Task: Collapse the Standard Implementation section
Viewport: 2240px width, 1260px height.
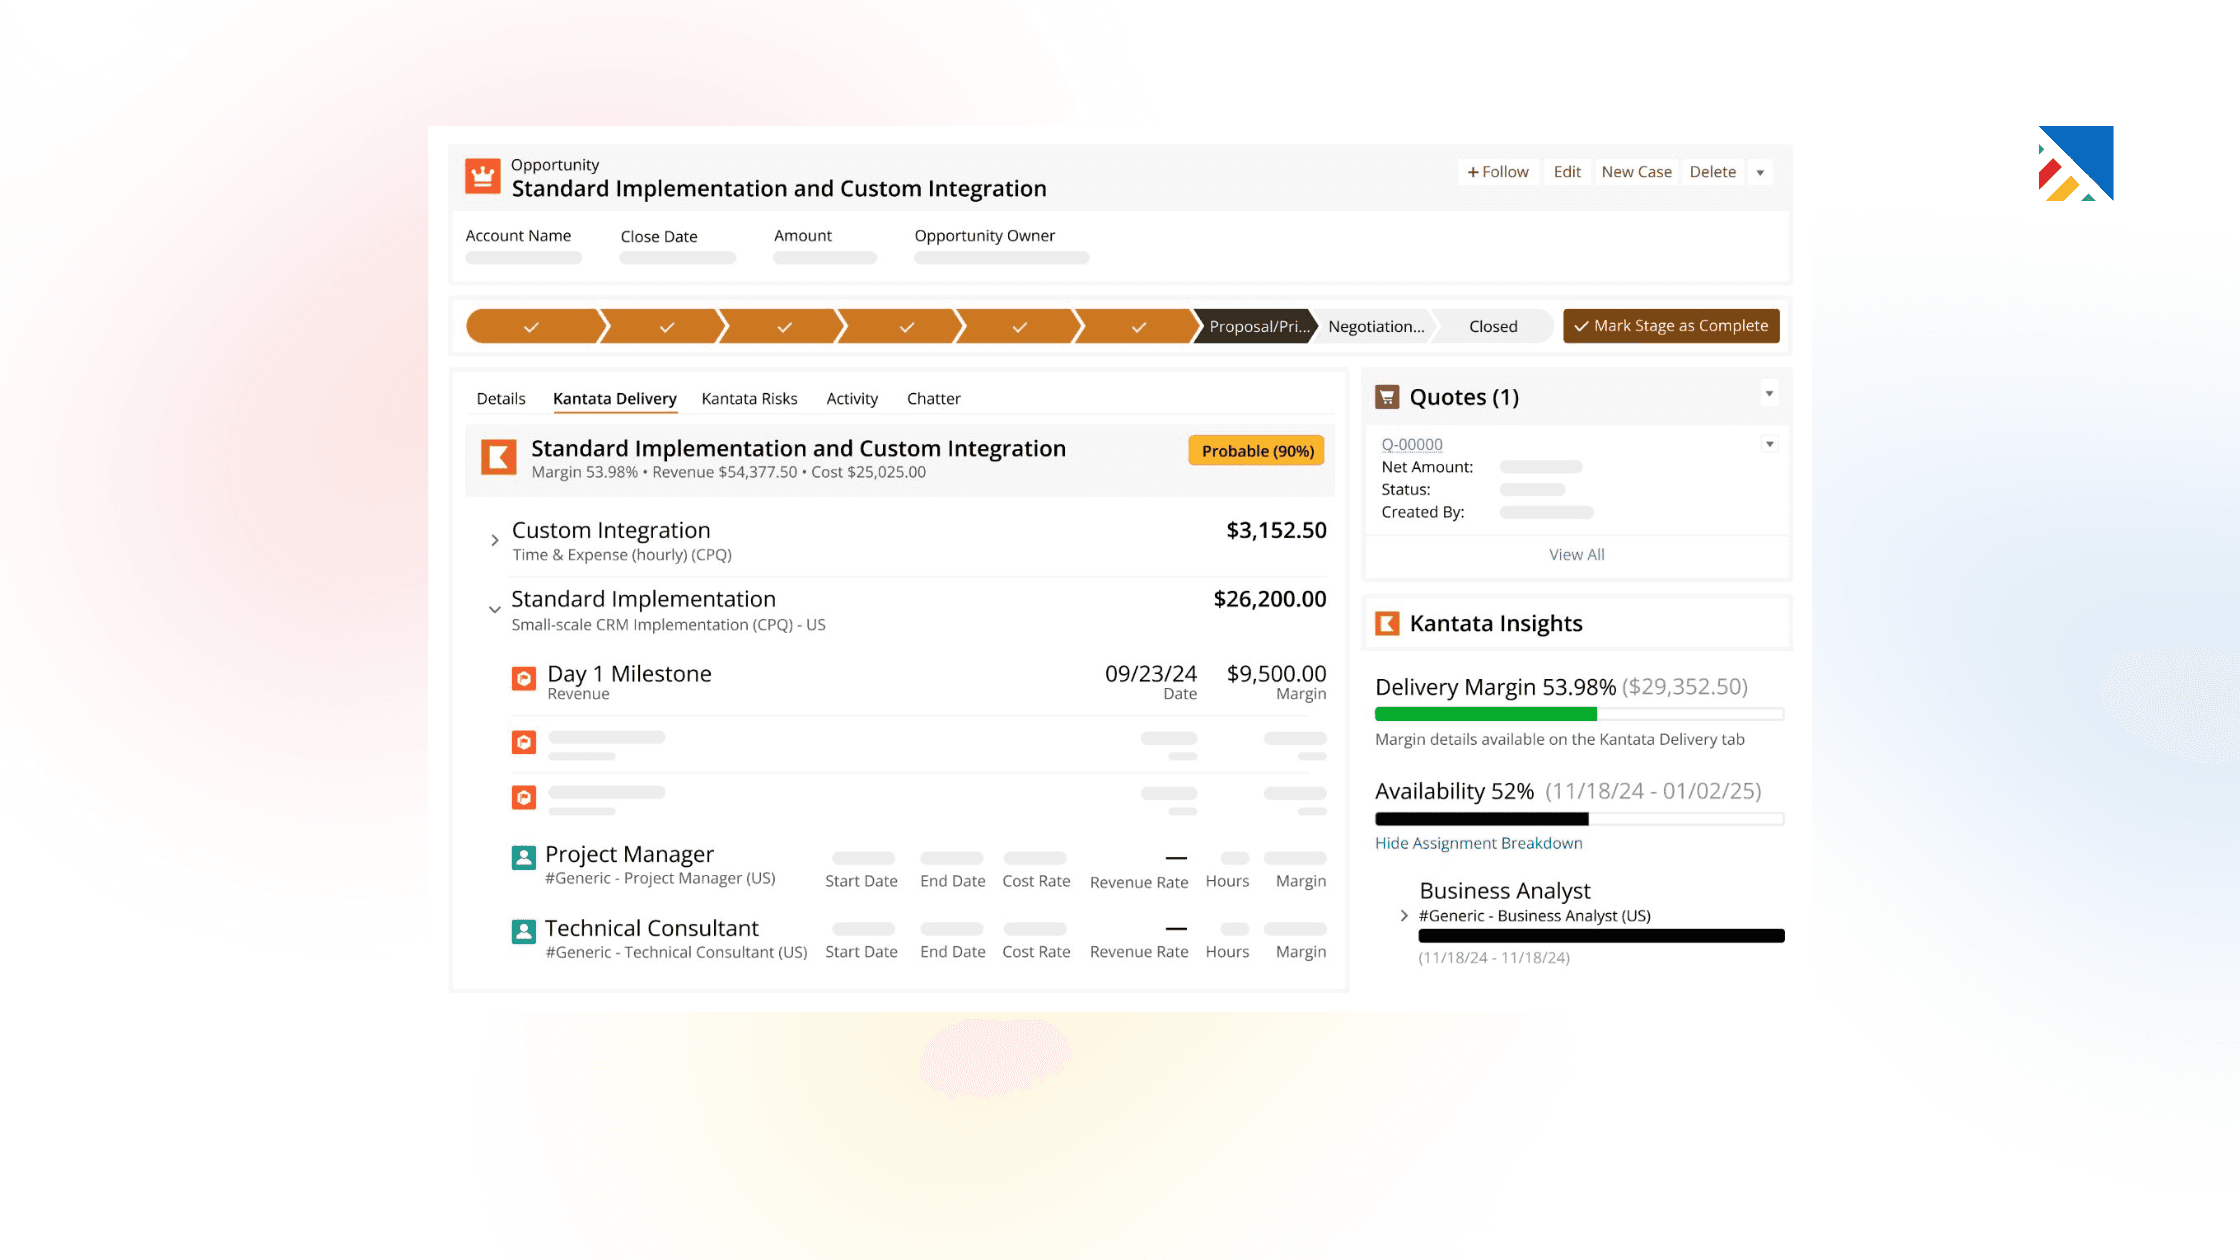Action: (494, 609)
